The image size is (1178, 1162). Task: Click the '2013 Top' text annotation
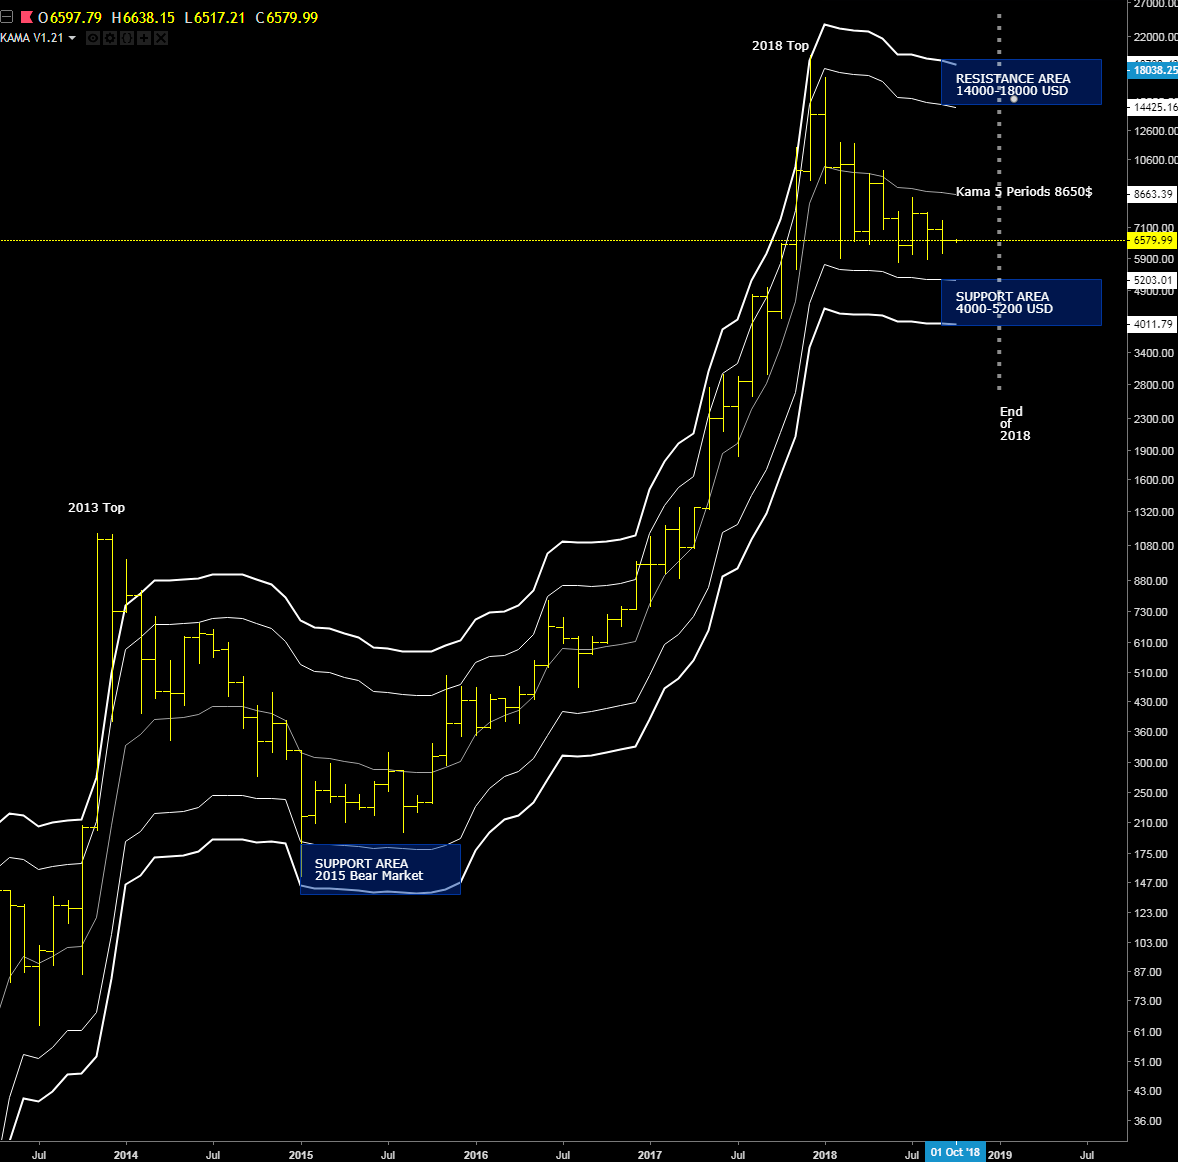[x=96, y=508]
